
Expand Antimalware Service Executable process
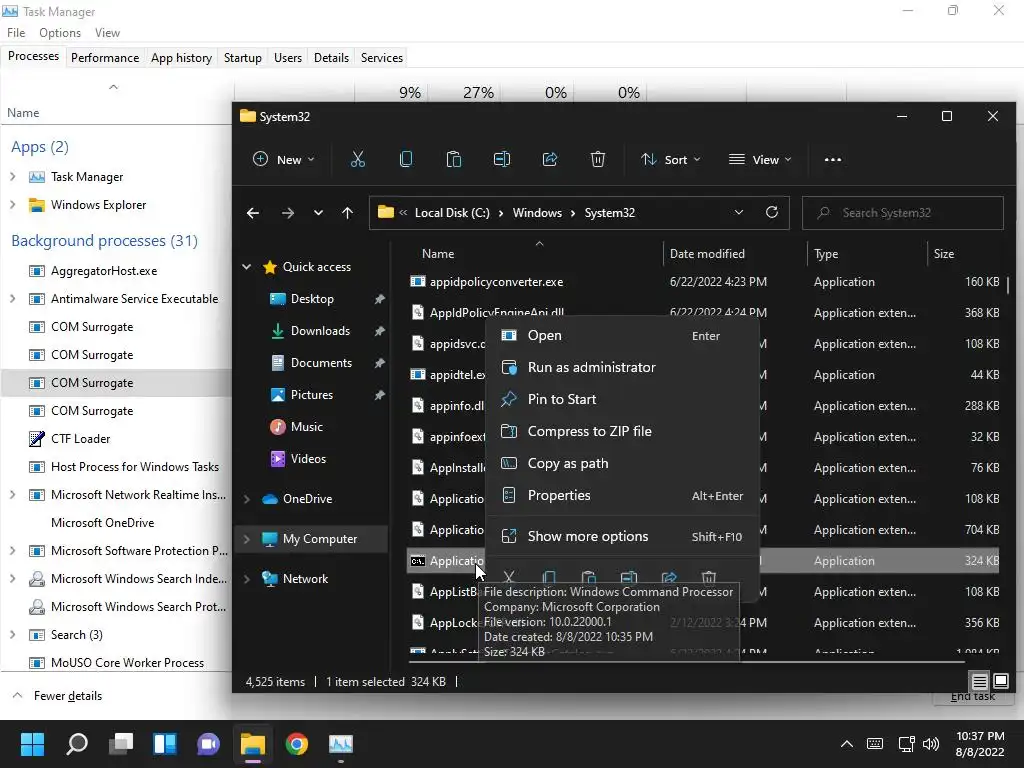point(12,298)
